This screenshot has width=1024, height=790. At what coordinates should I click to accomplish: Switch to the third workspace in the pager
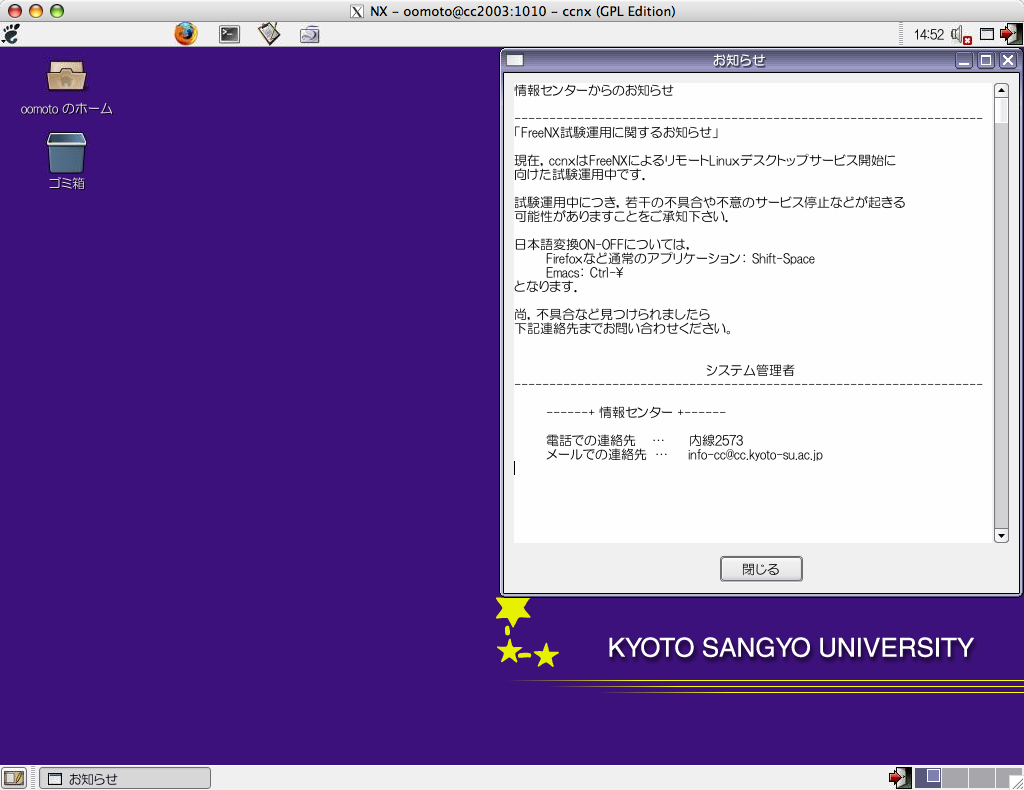[x=981, y=778]
